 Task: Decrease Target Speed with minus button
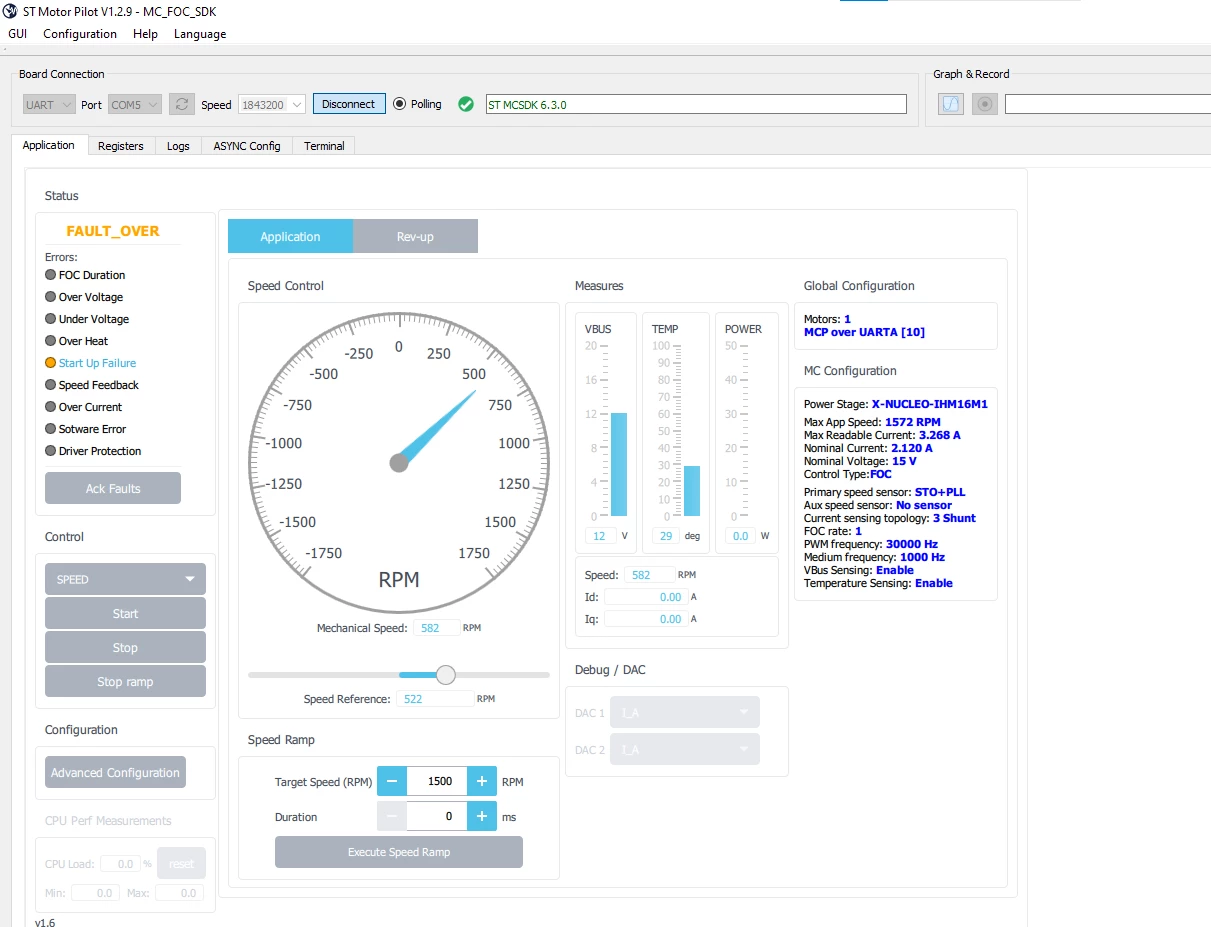392,781
